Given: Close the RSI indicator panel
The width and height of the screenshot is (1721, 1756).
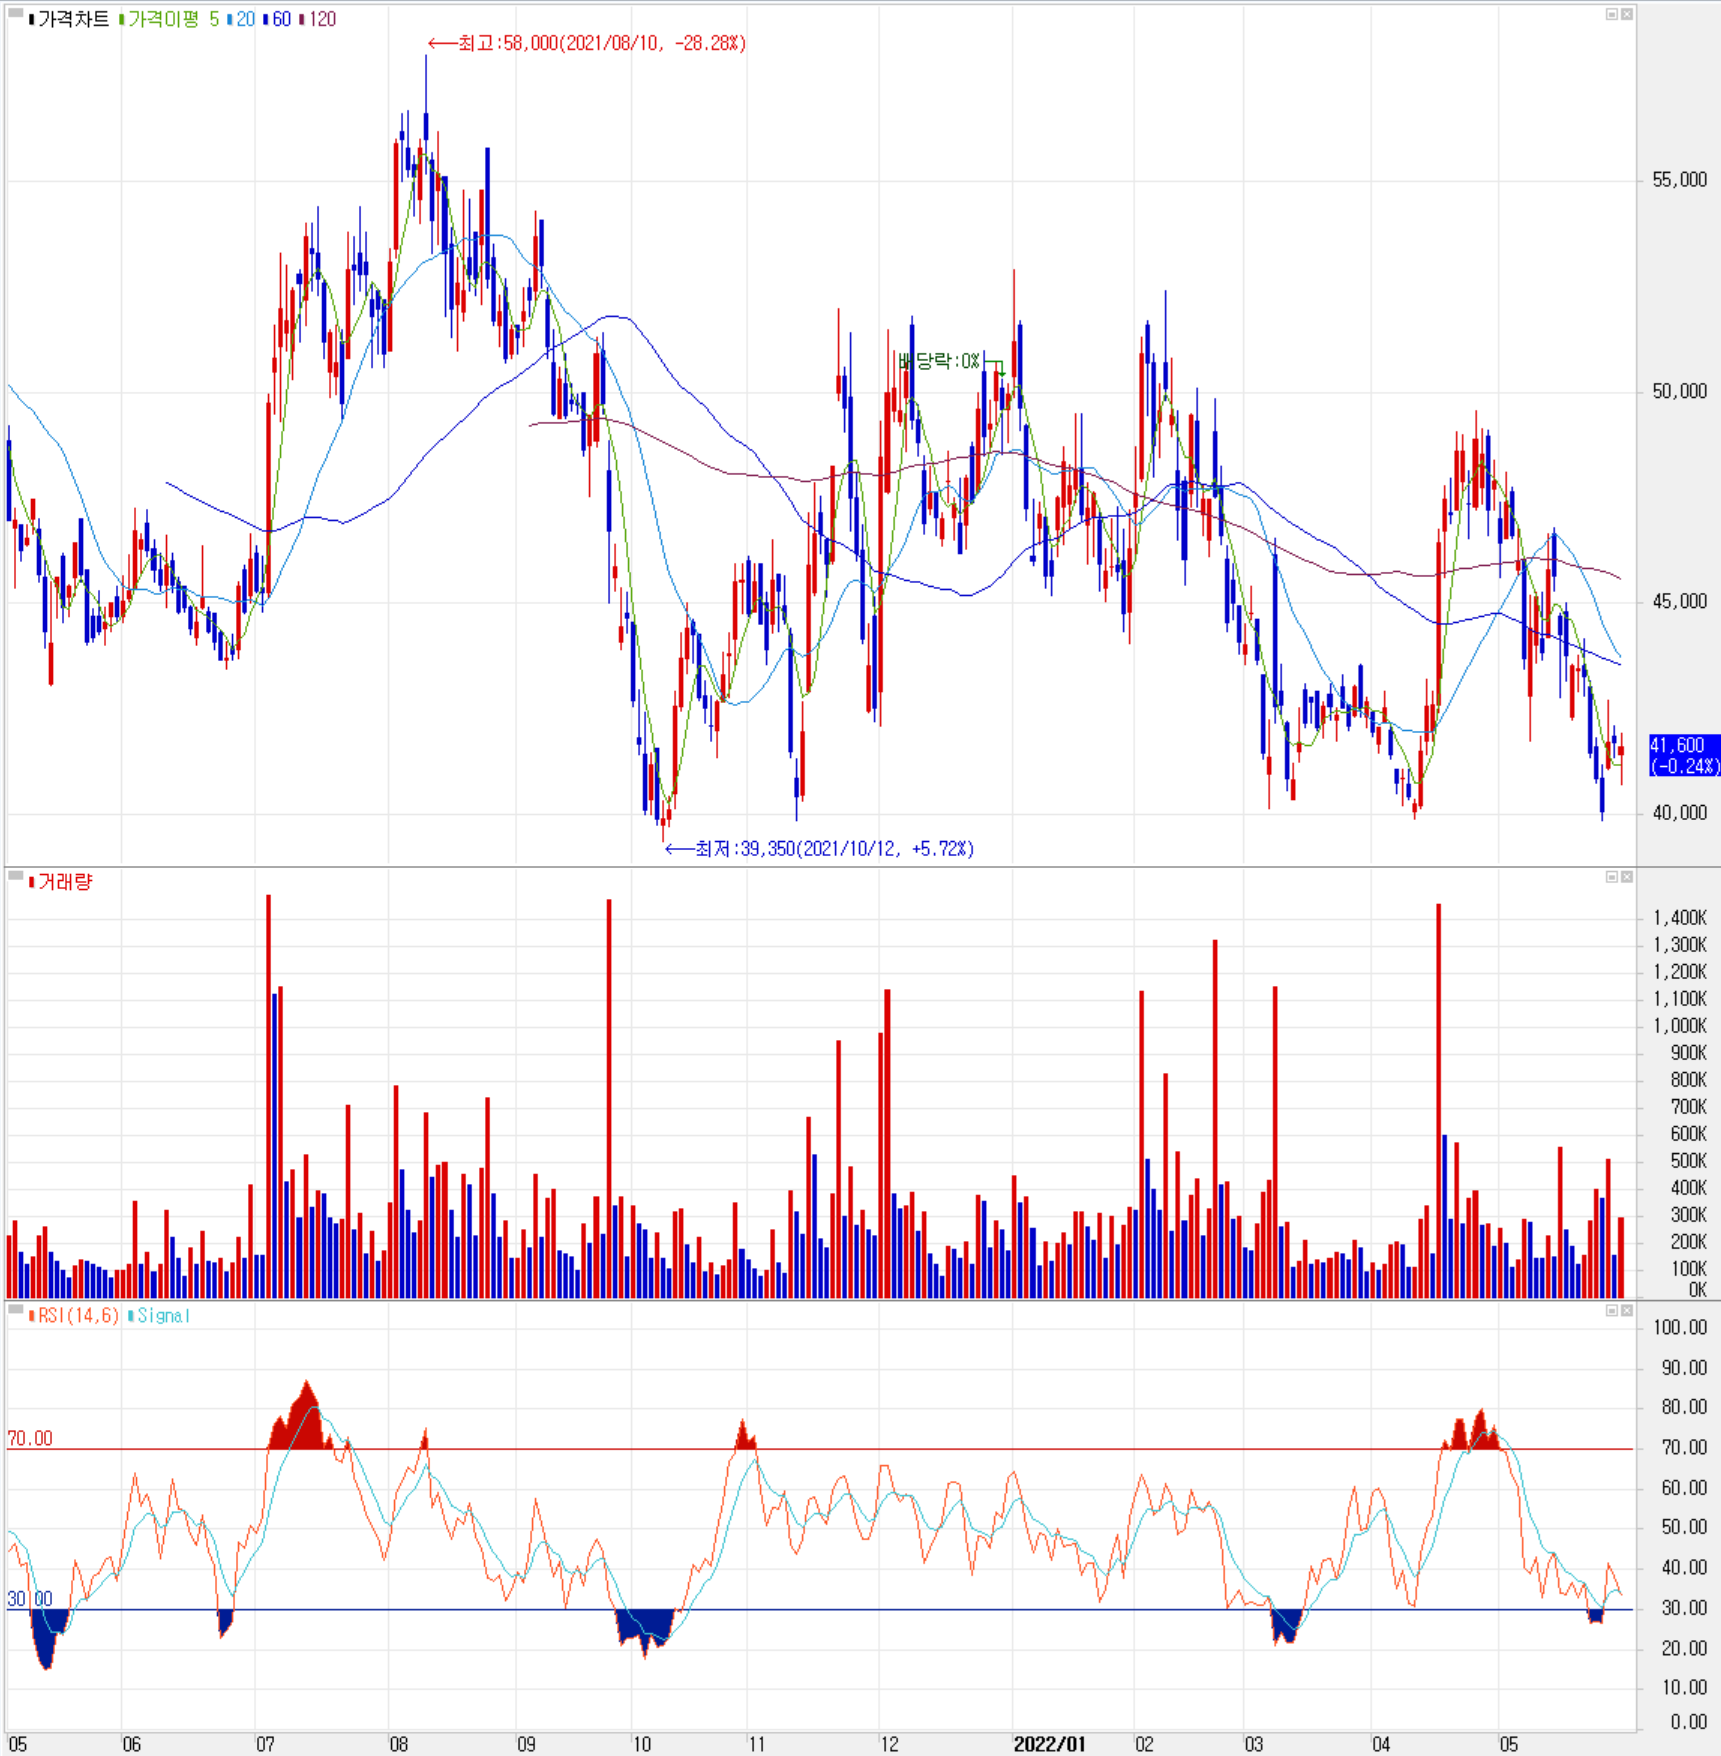Looking at the screenshot, I should coord(1627,1310).
